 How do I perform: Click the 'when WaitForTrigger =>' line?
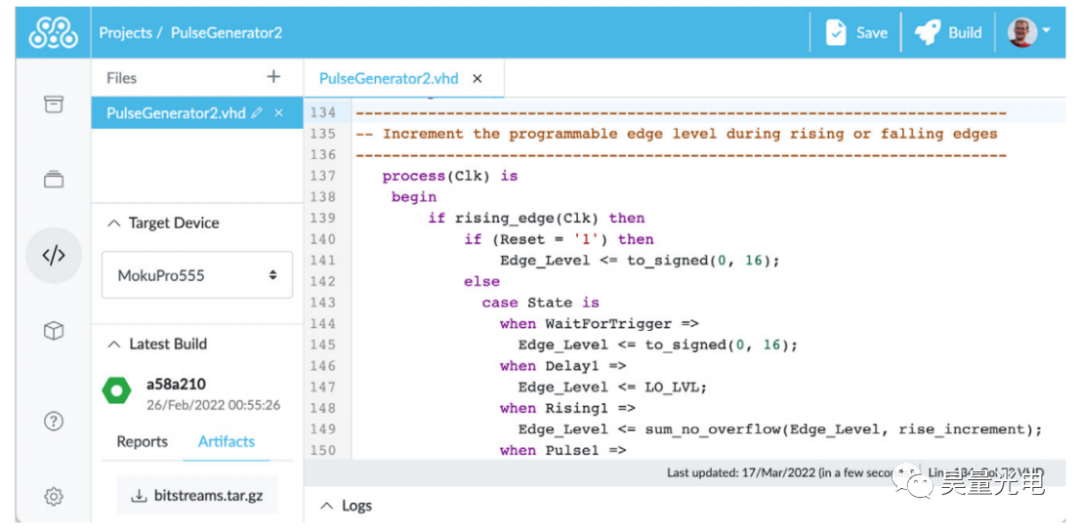pyautogui.click(x=600, y=323)
